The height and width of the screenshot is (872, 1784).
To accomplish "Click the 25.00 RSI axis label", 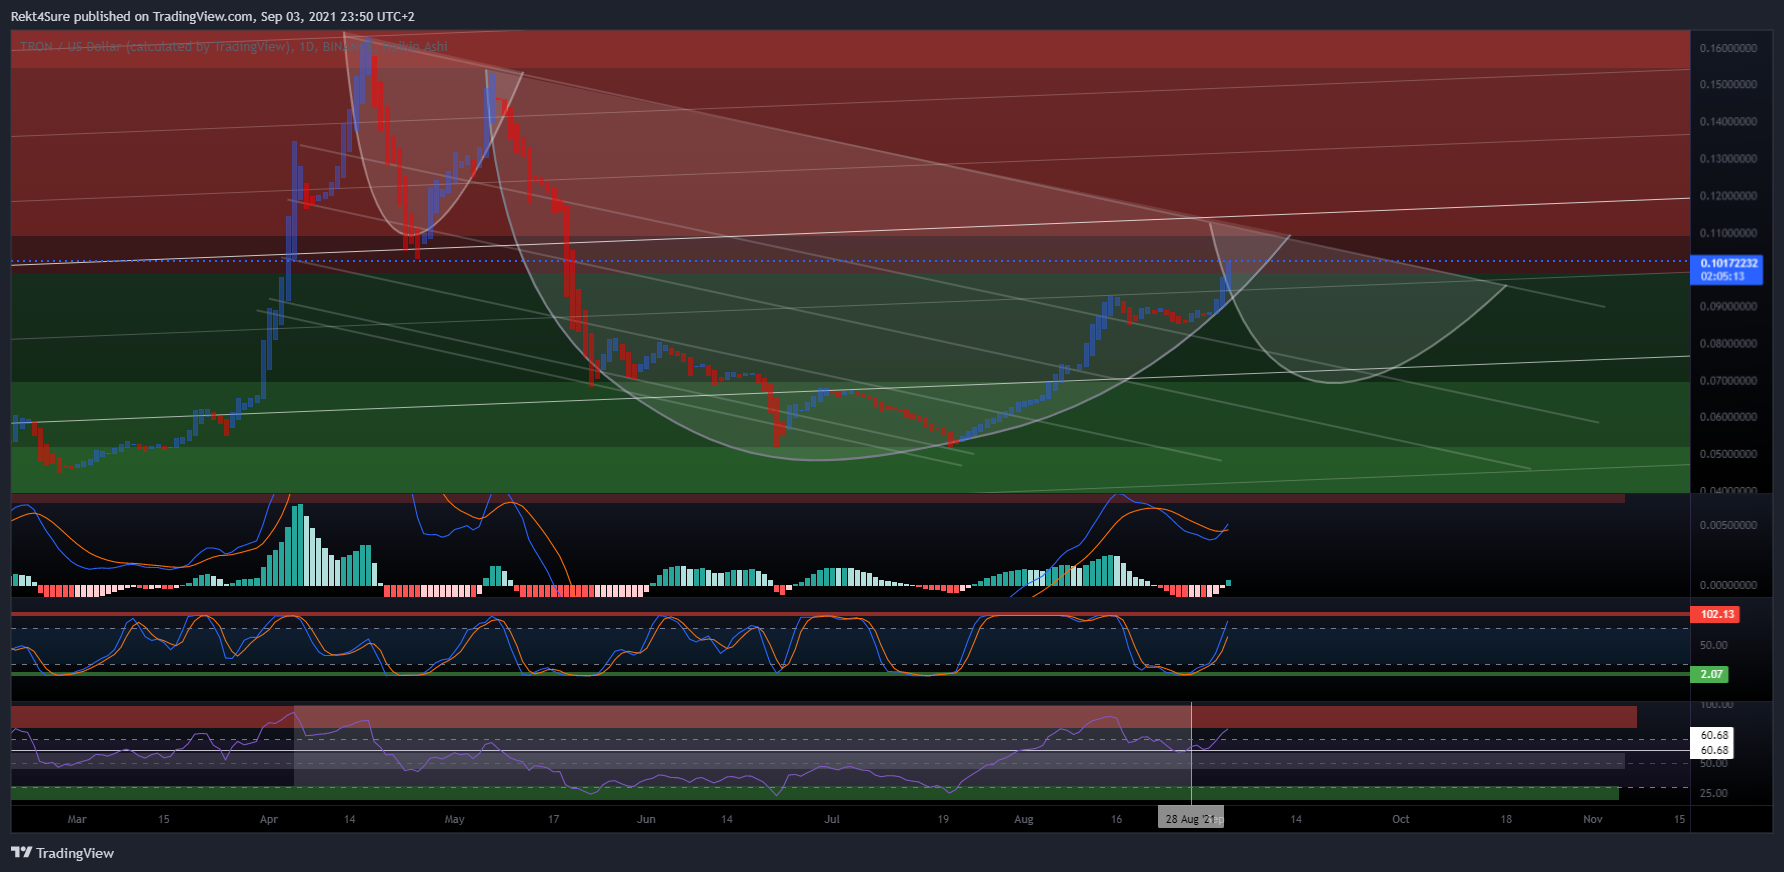I will click(x=1714, y=793).
